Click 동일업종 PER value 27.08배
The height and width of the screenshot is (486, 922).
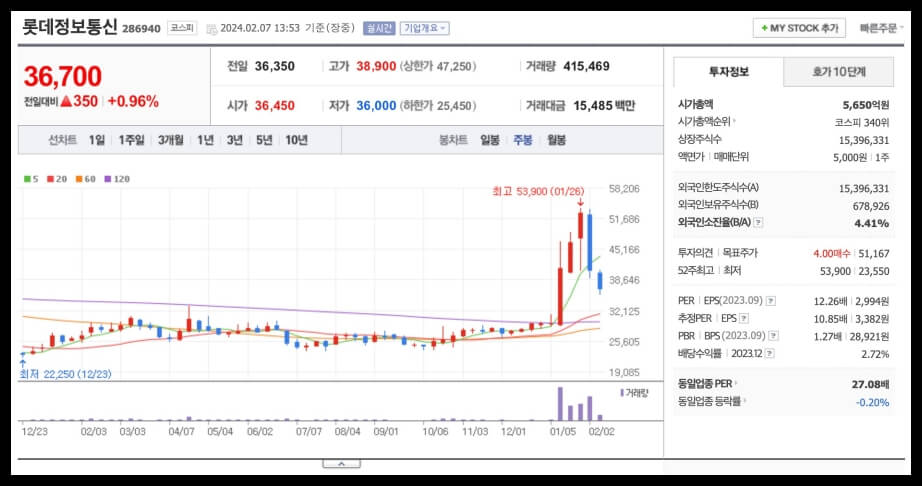coord(870,384)
